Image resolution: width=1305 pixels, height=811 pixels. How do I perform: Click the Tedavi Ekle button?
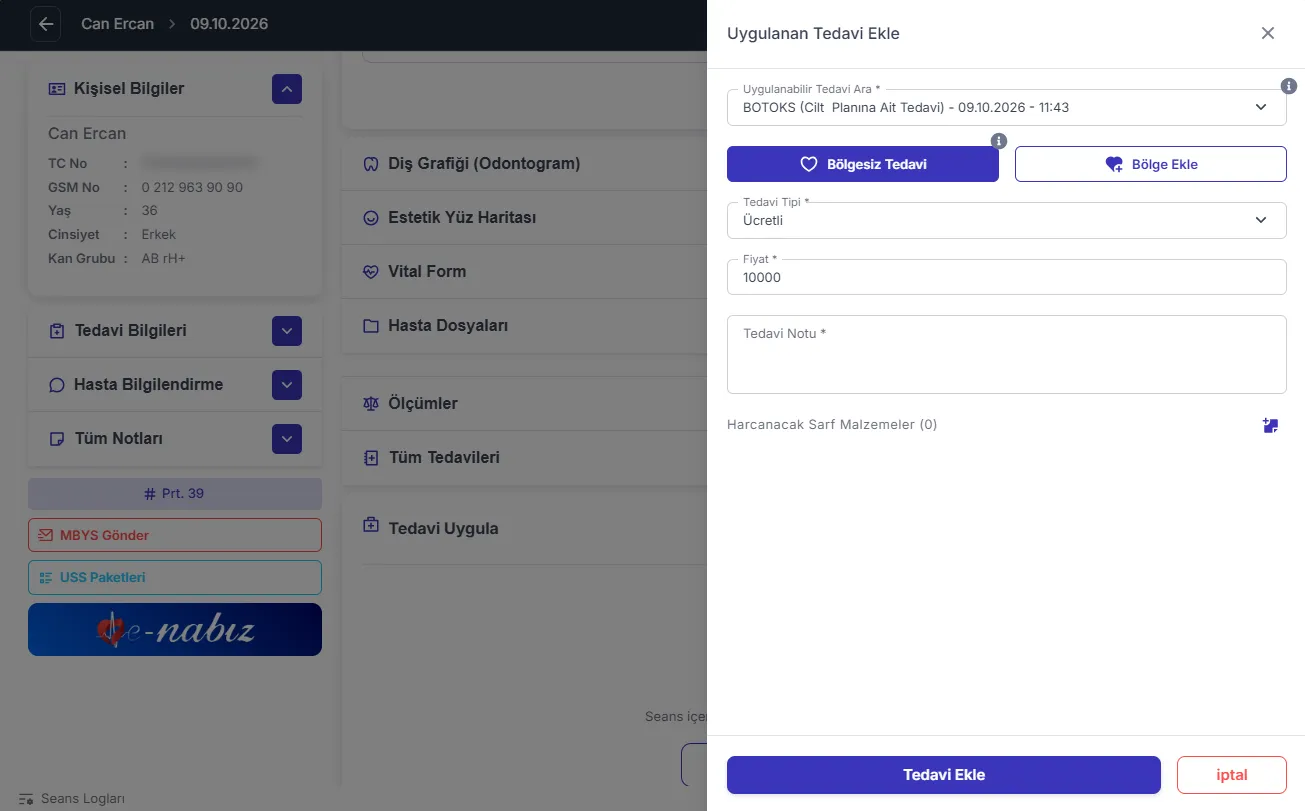pyautogui.click(x=944, y=775)
